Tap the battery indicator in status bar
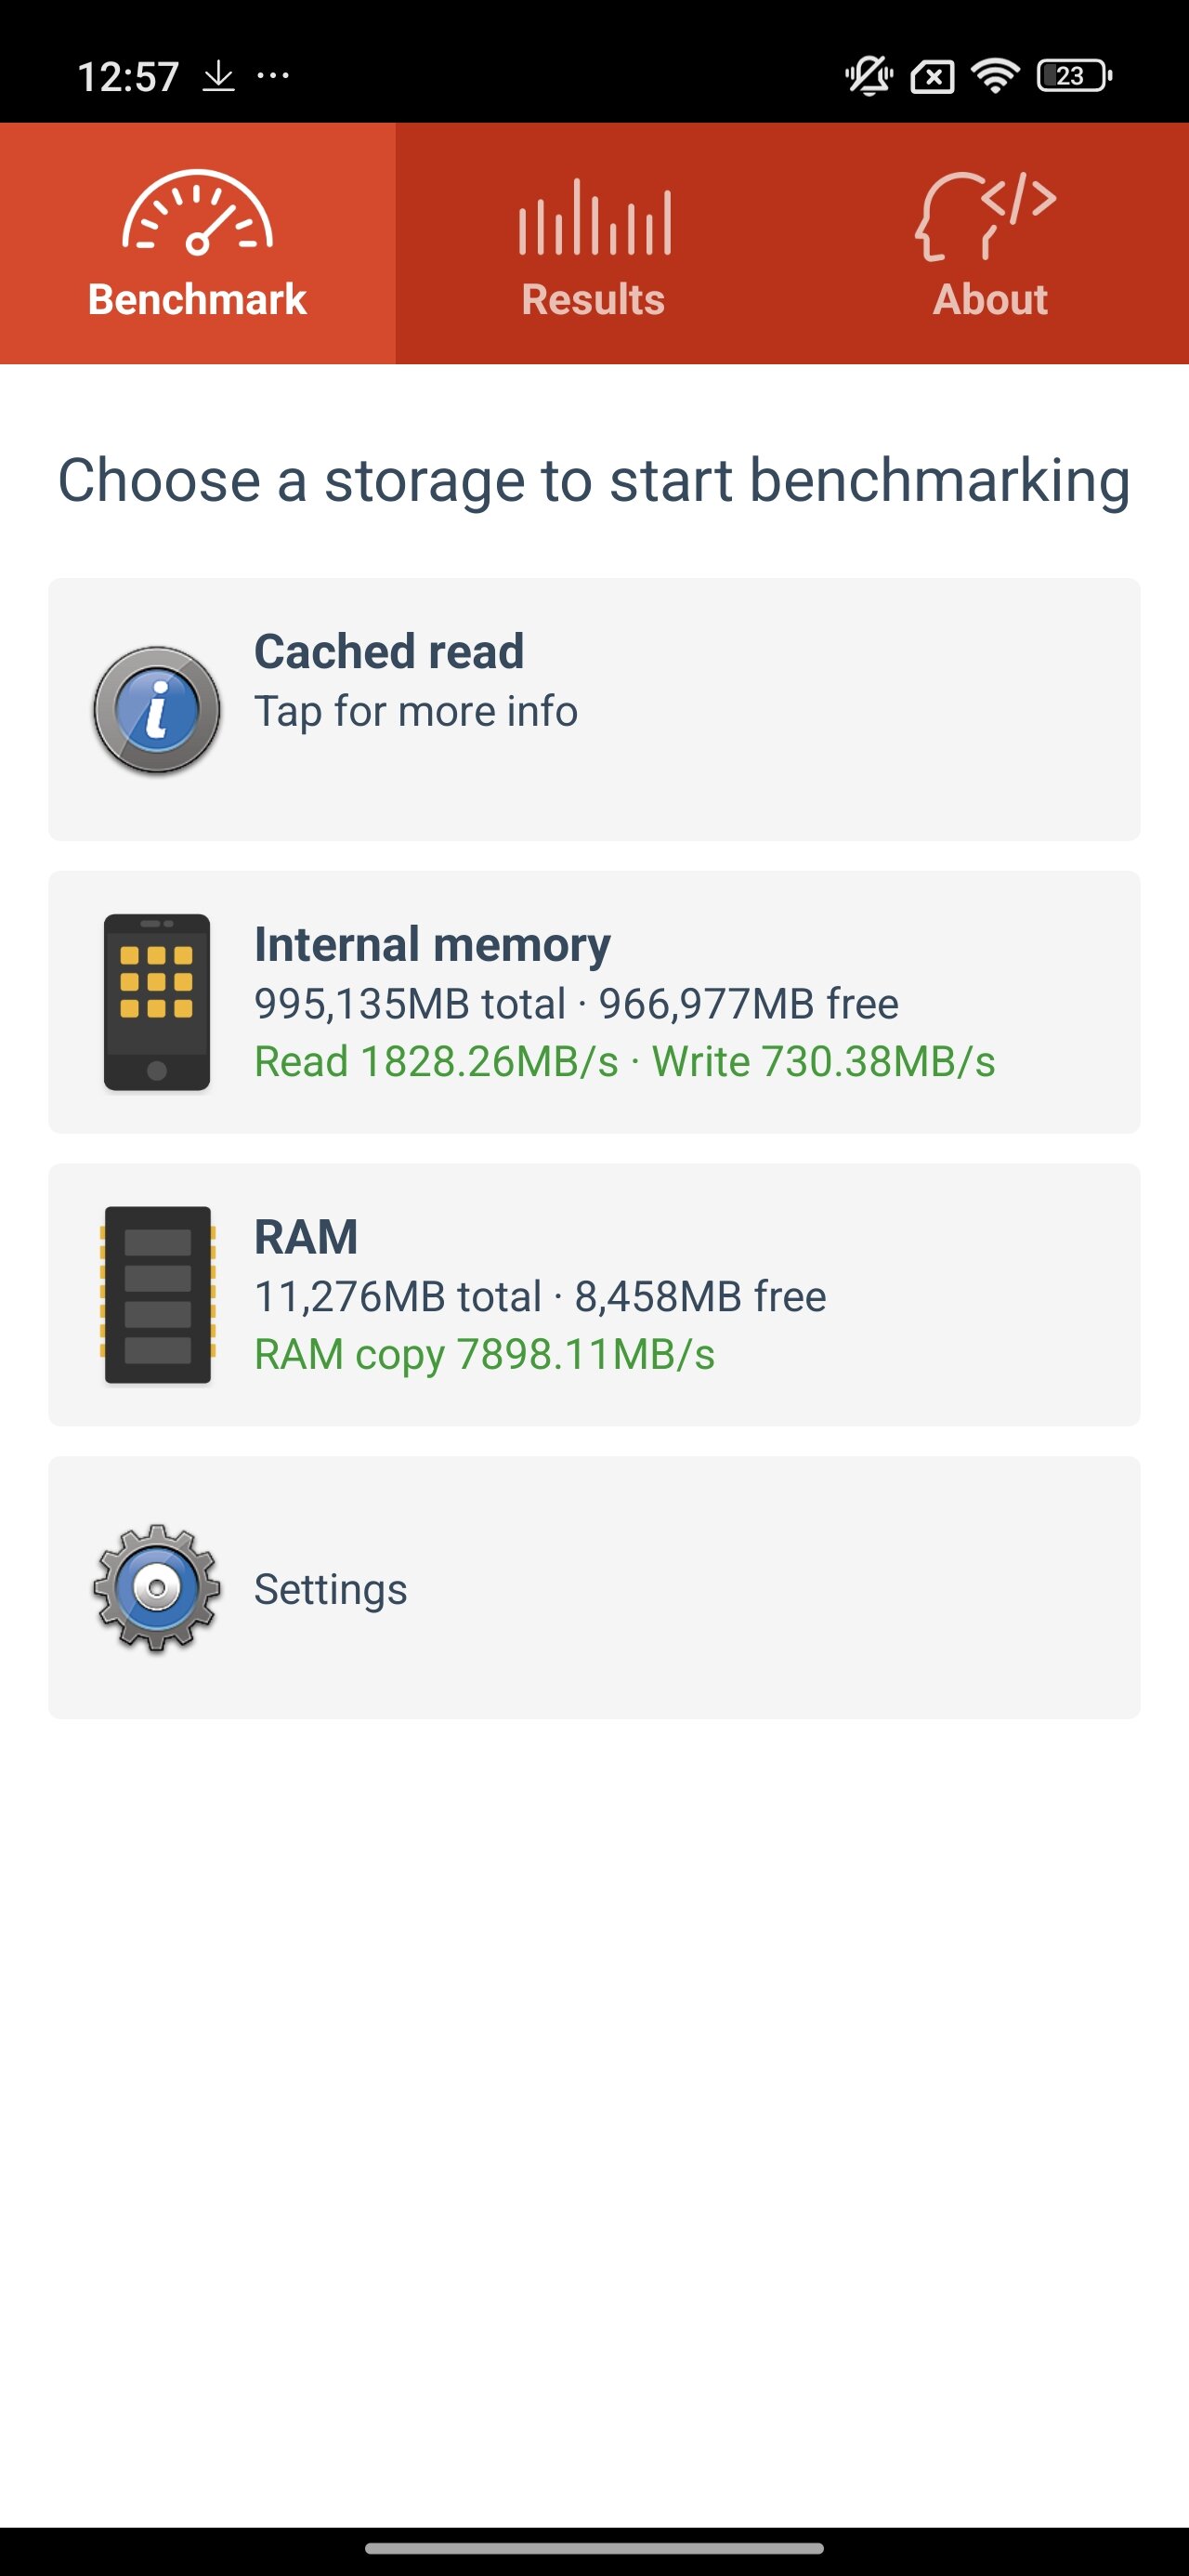1189x2576 pixels. point(1073,76)
